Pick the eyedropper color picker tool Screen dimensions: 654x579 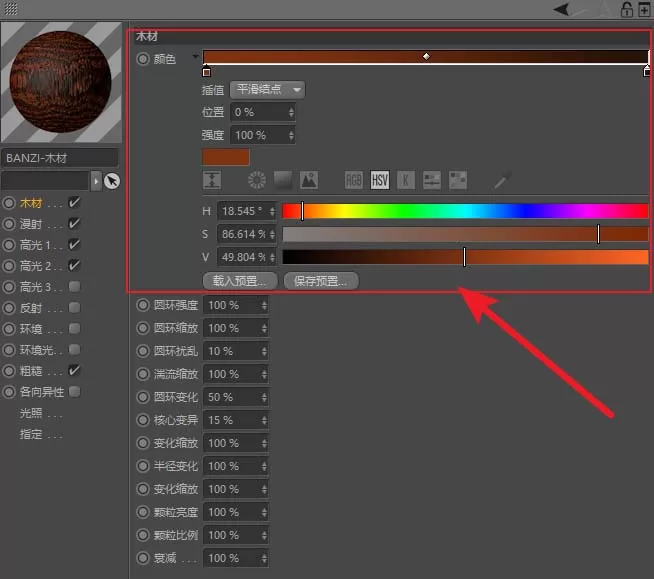[502, 180]
